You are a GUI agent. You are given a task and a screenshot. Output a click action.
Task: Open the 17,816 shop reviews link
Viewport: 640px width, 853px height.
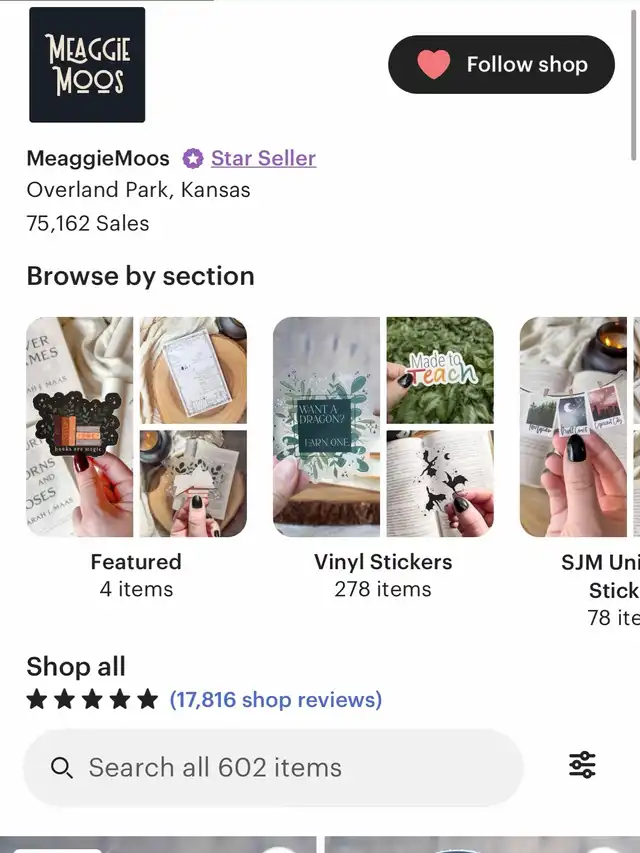[x=276, y=699]
